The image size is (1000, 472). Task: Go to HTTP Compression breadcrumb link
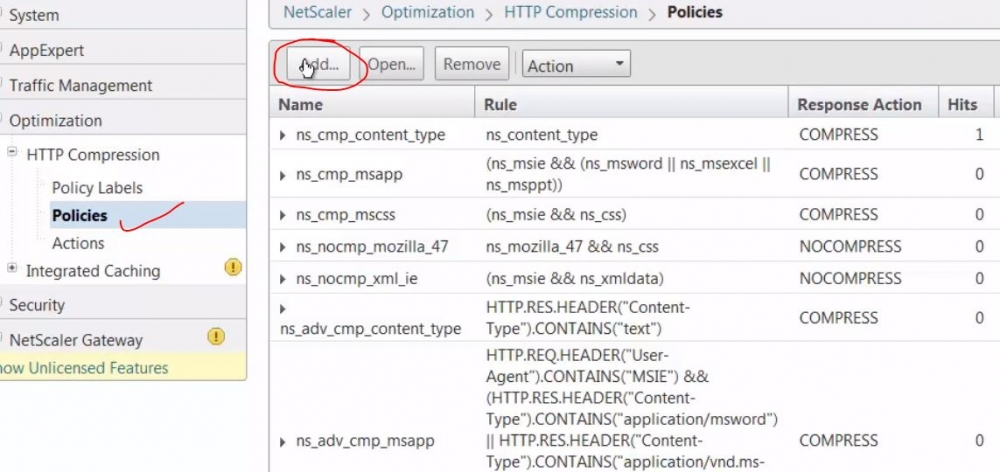(x=571, y=12)
